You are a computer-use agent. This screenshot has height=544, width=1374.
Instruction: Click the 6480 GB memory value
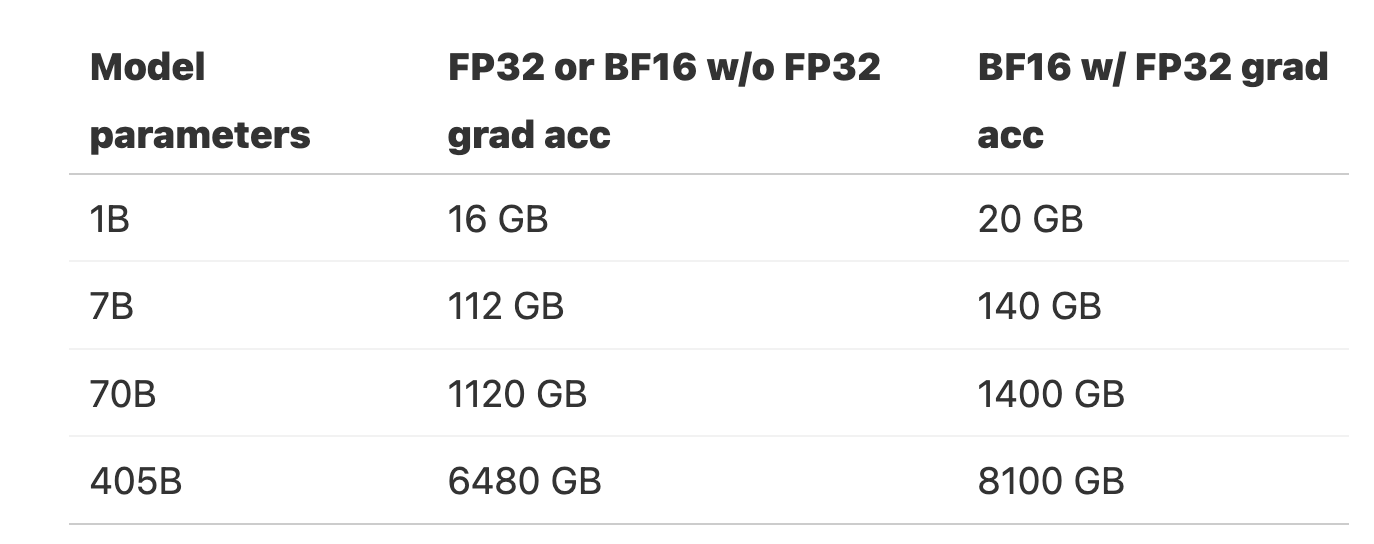[x=524, y=481]
